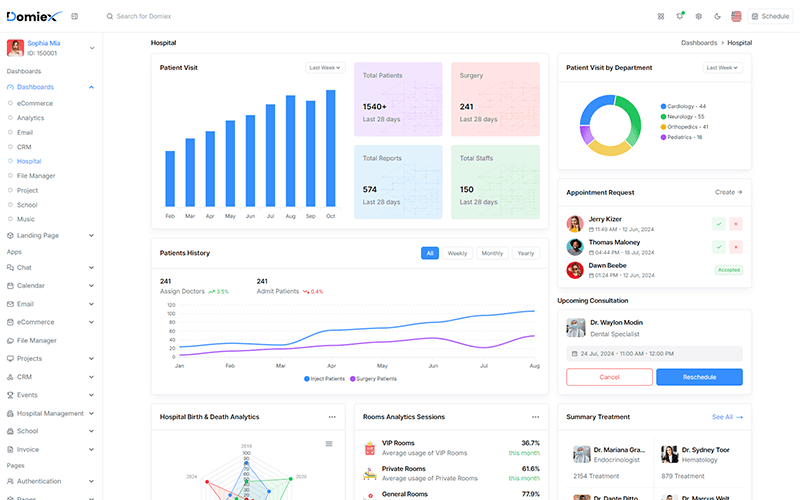Click the Domiex logo
The image size is (800, 500).
coord(34,16)
